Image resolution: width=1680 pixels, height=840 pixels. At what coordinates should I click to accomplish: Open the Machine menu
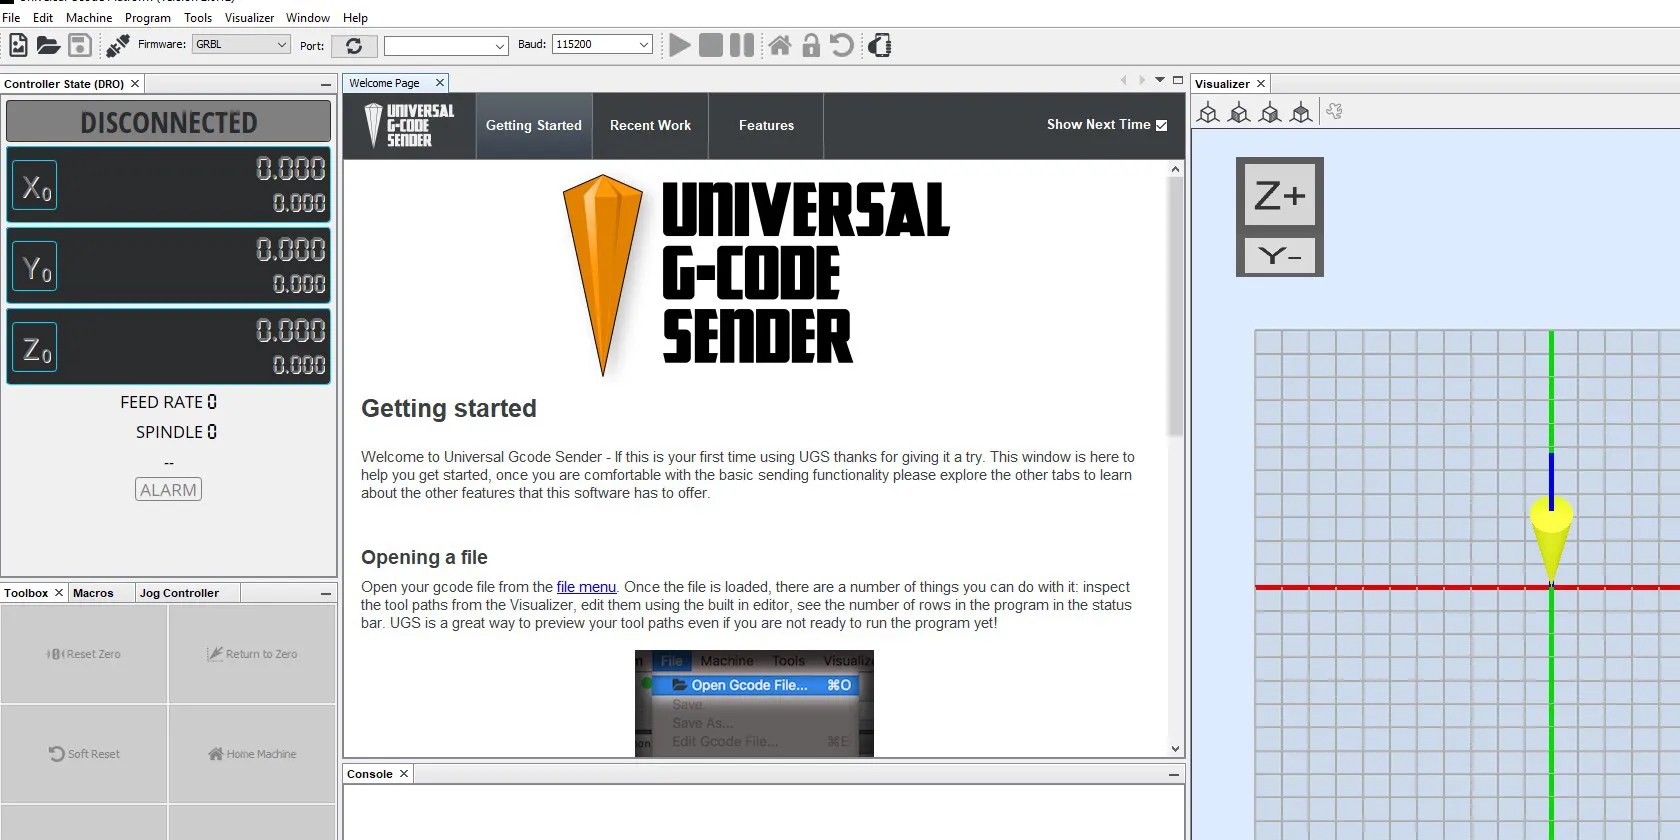click(x=89, y=18)
